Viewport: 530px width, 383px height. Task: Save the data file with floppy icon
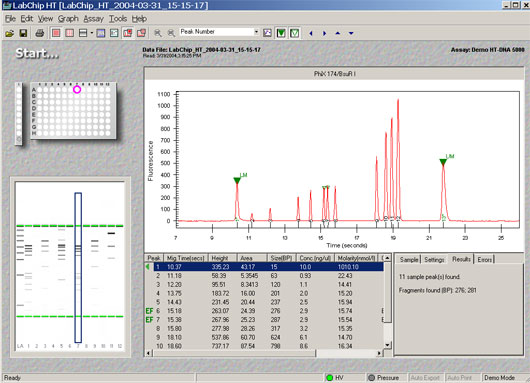pos(23,33)
